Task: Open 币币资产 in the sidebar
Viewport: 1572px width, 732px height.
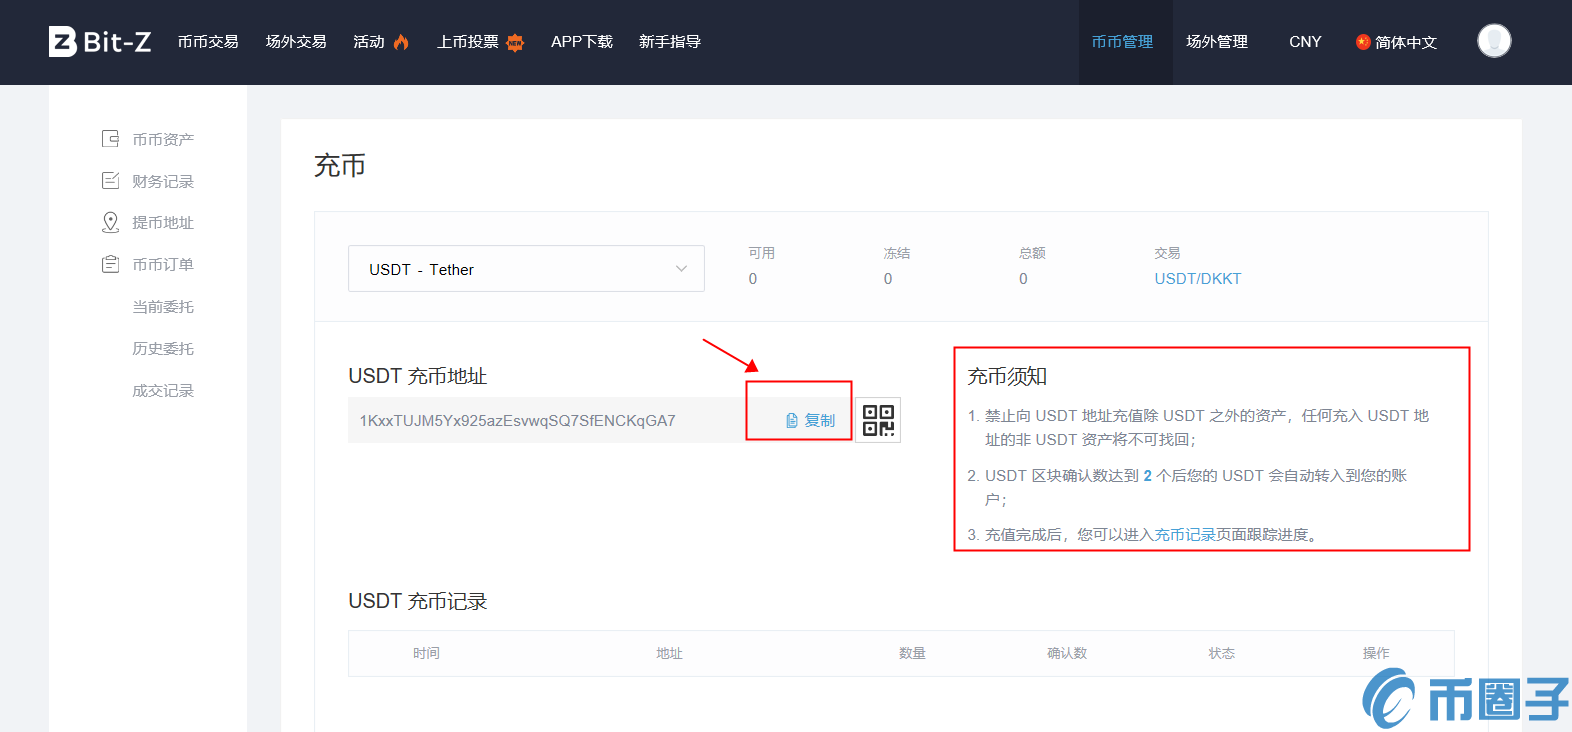Action: [x=163, y=139]
